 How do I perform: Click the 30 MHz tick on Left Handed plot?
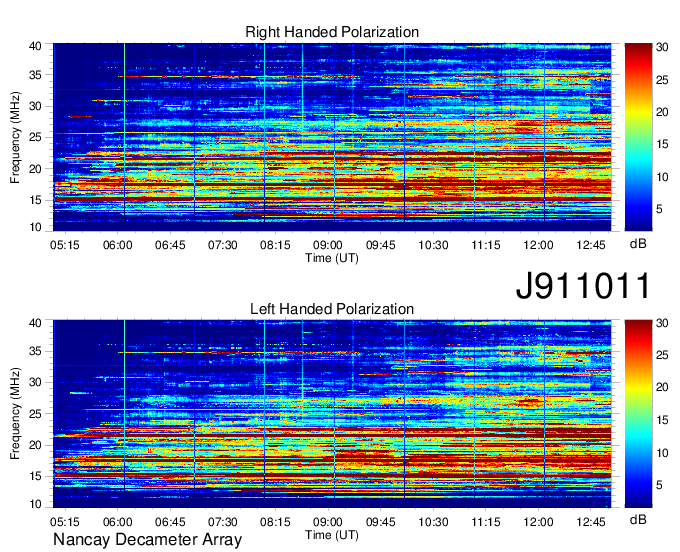[x=36, y=382]
